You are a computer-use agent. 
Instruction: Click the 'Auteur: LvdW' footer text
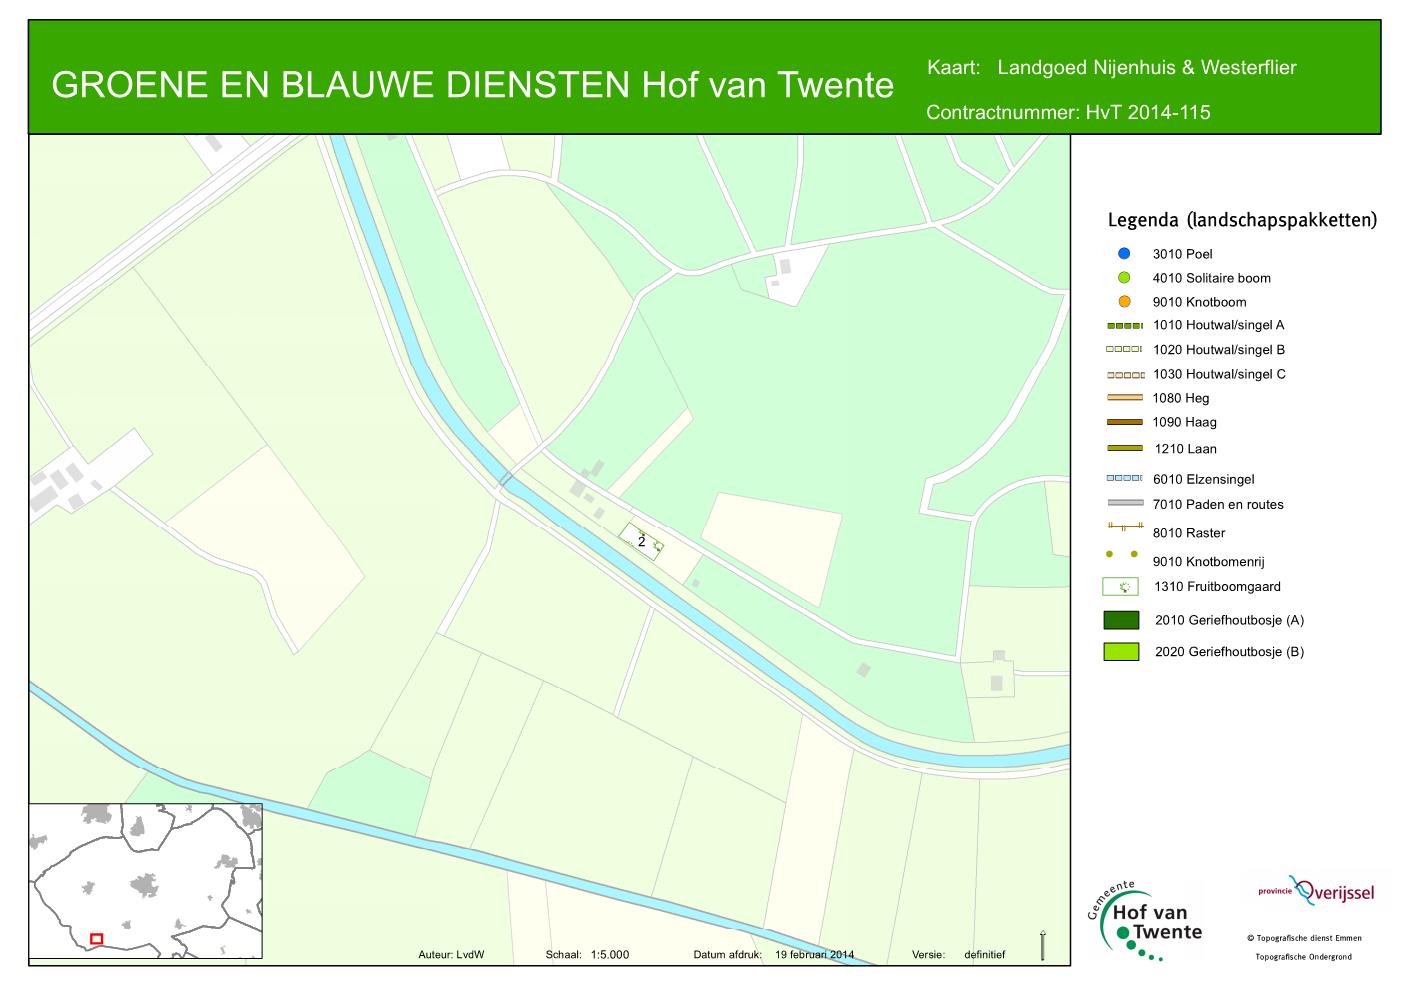coord(451,954)
